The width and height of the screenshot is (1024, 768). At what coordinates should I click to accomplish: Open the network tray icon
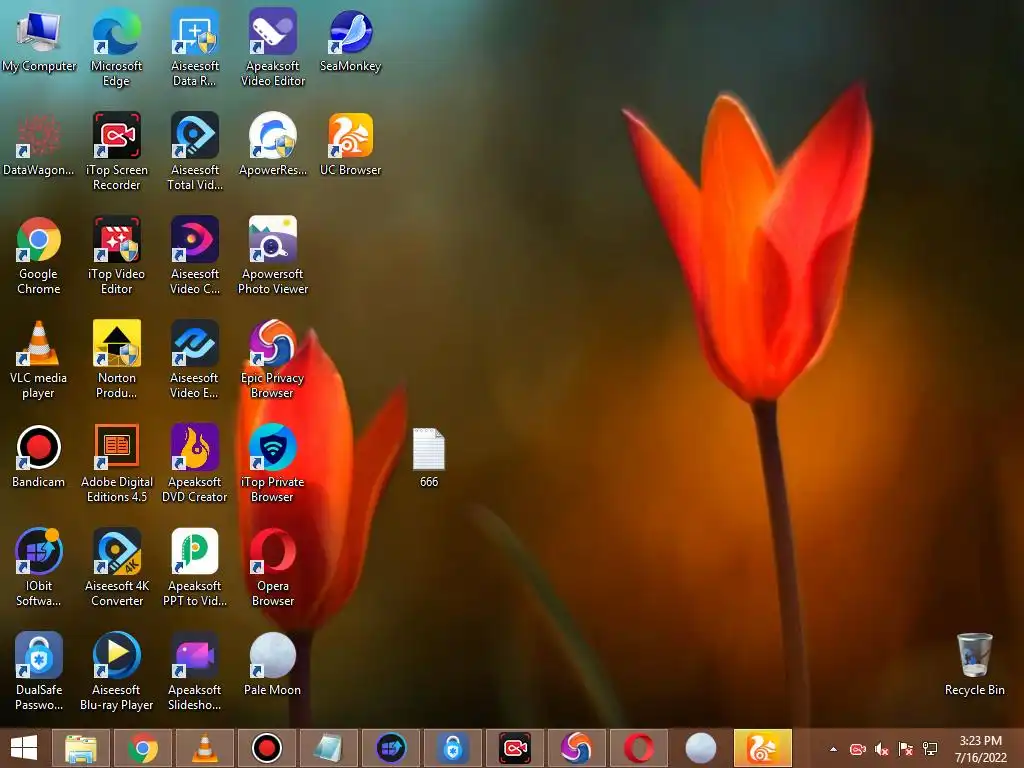(930, 749)
